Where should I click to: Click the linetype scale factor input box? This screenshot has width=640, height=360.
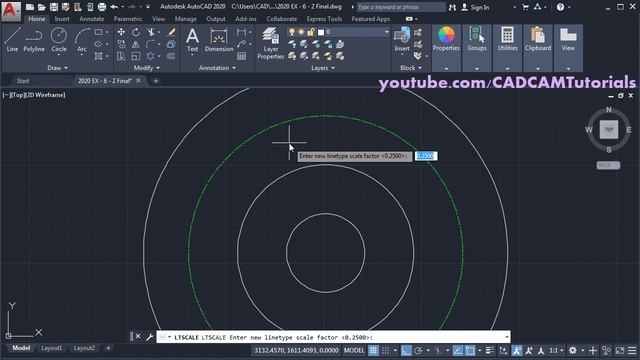[426, 156]
